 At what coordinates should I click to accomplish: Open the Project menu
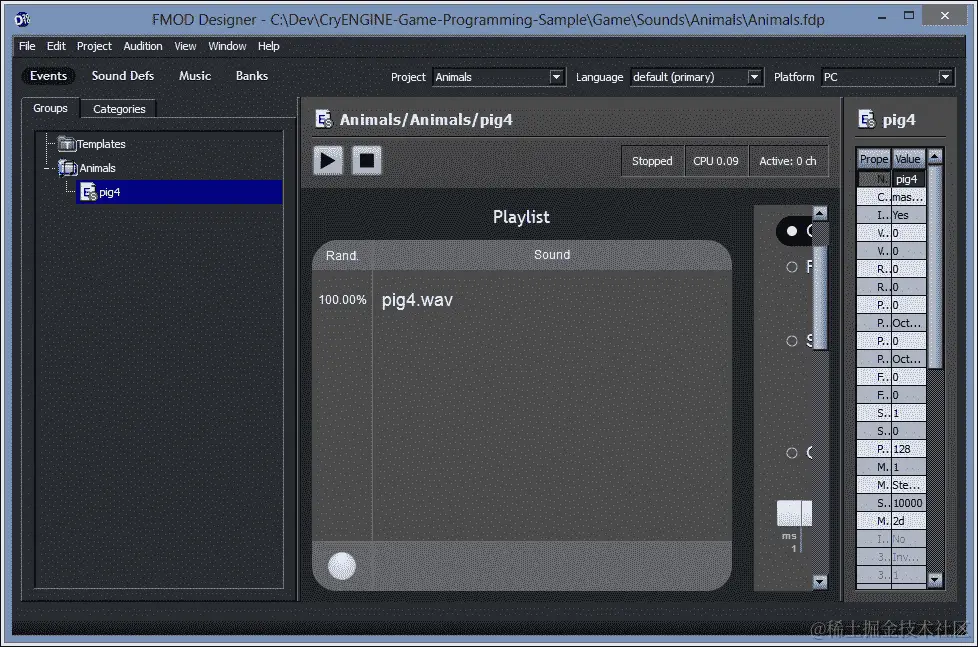pyautogui.click(x=94, y=46)
